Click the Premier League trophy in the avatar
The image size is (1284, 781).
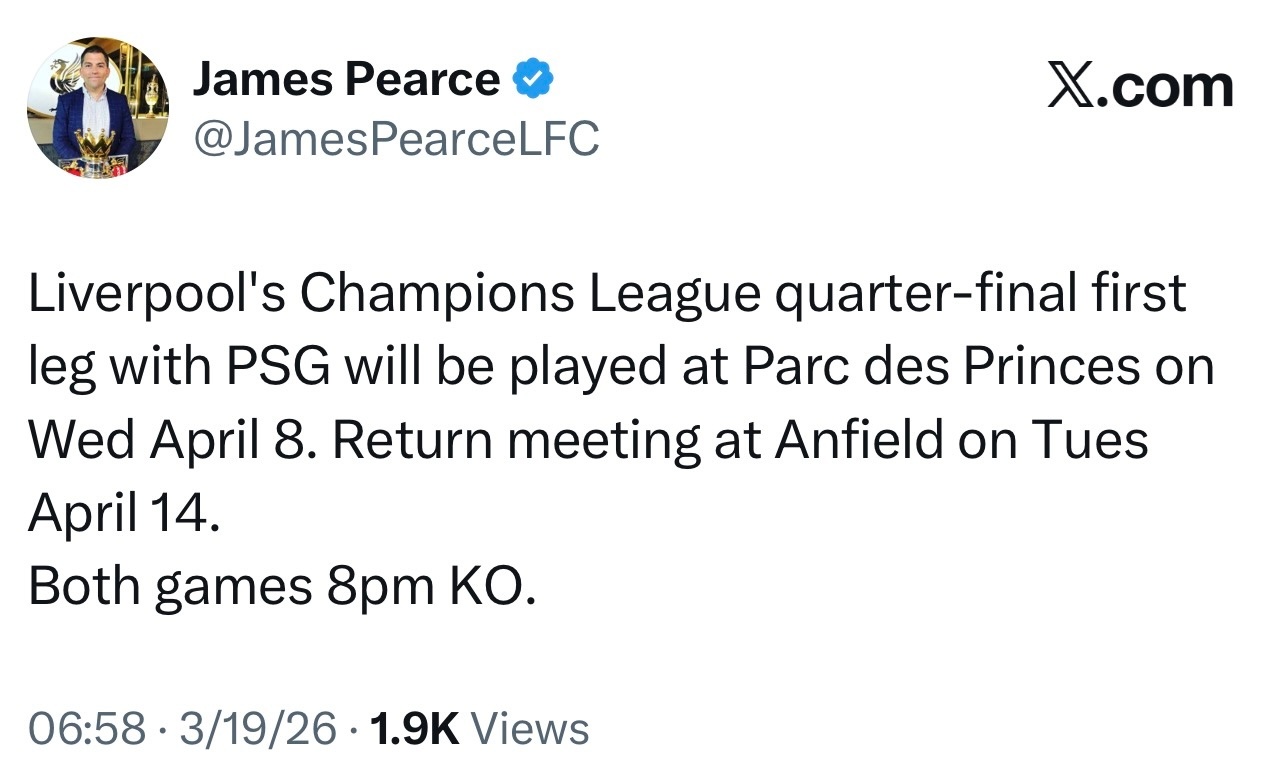(93, 148)
